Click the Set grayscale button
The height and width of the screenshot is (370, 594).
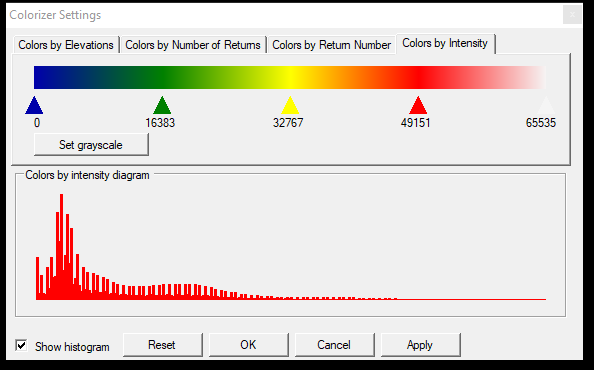(91, 145)
